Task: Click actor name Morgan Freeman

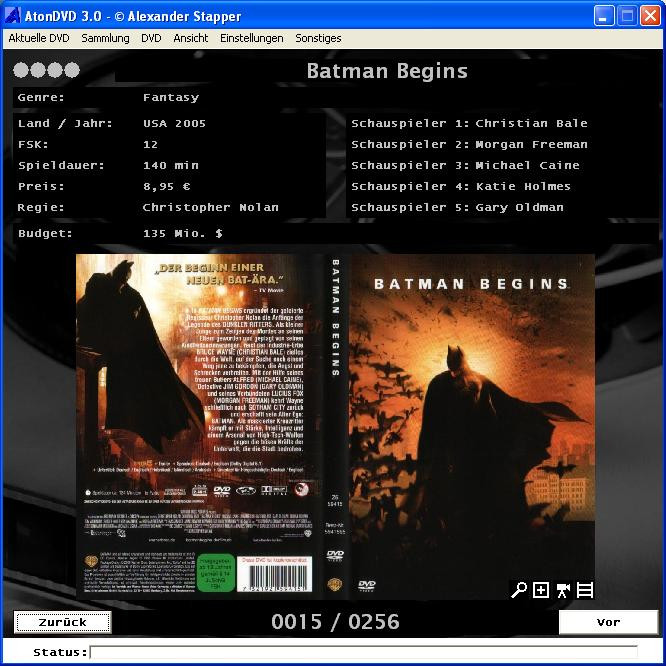Action: point(531,144)
